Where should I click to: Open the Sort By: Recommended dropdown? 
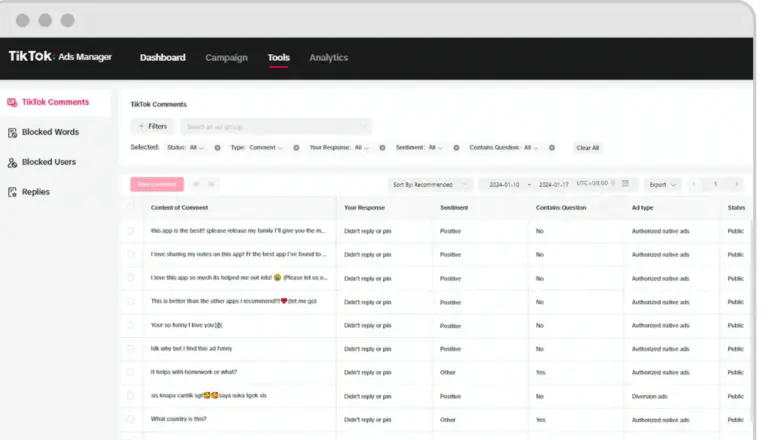(x=430, y=185)
